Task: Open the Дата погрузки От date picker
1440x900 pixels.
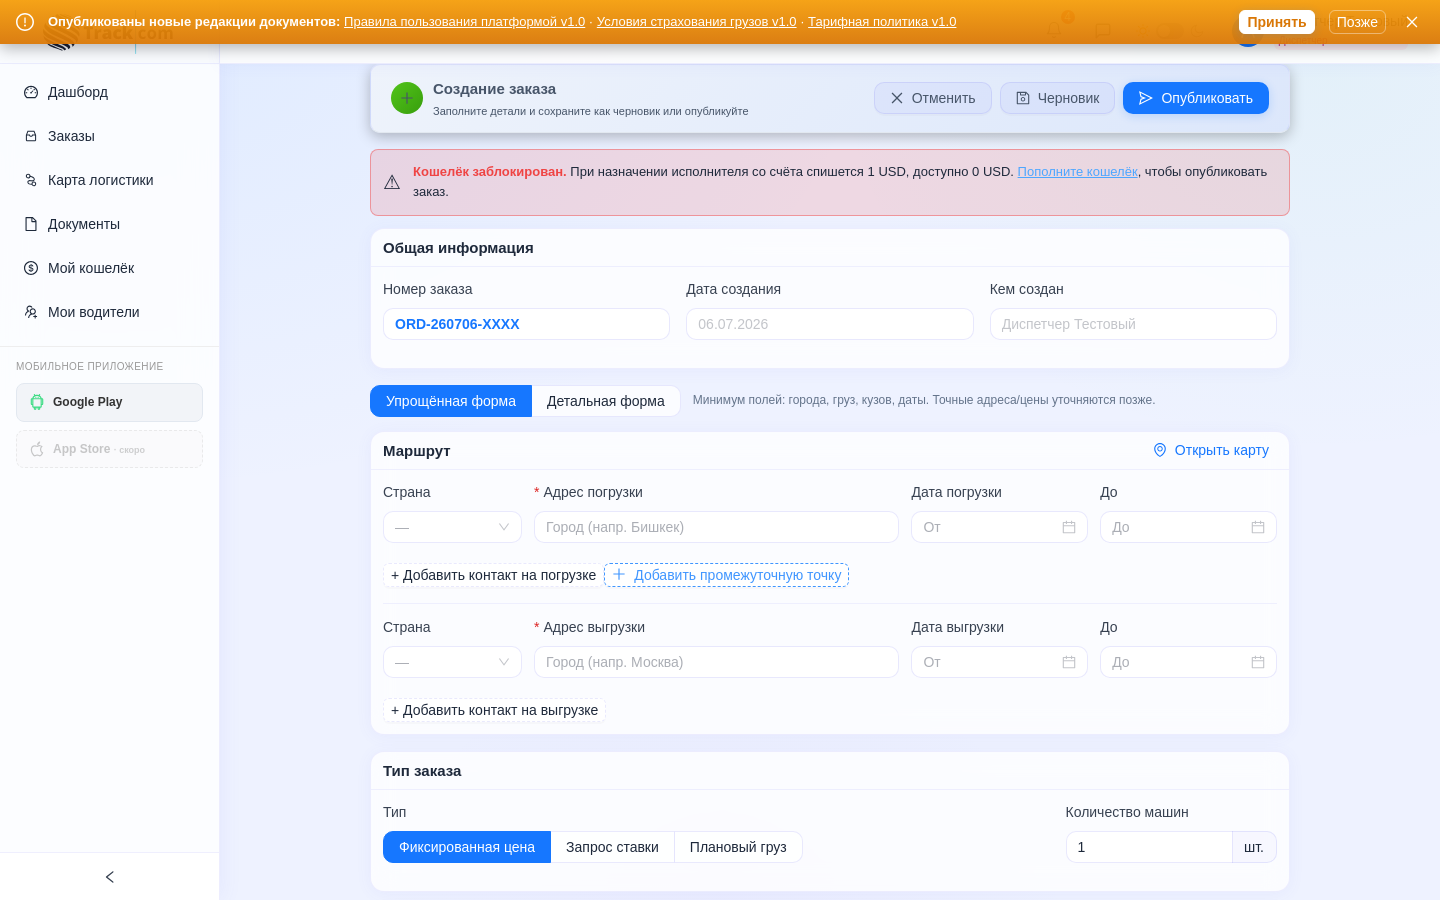Action: [999, 527]
